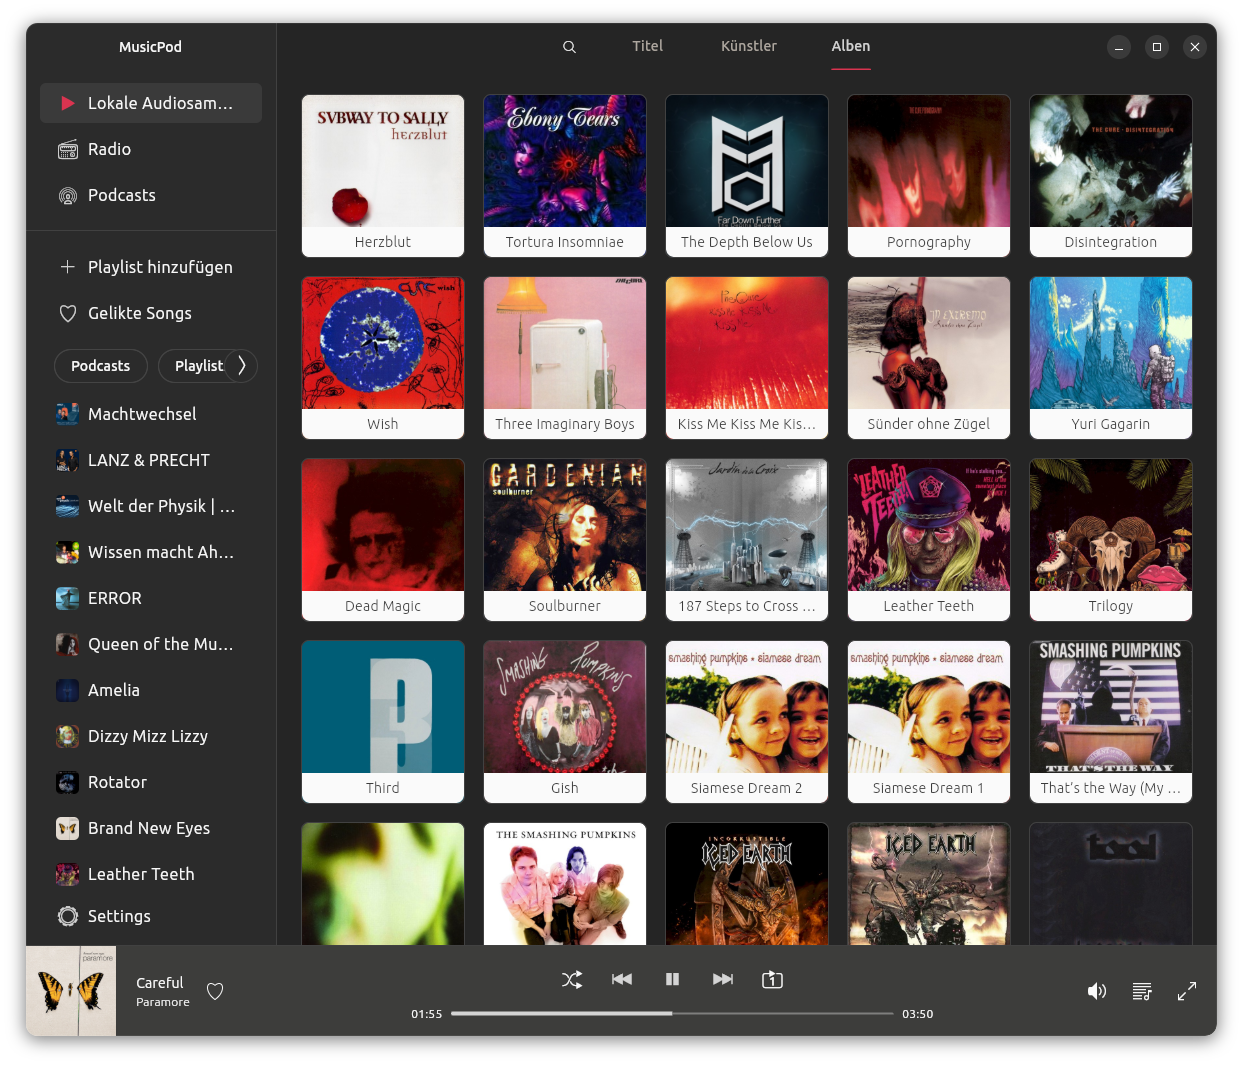
Task: Select the Playlist filter chip
Action: tap(198, 366)
